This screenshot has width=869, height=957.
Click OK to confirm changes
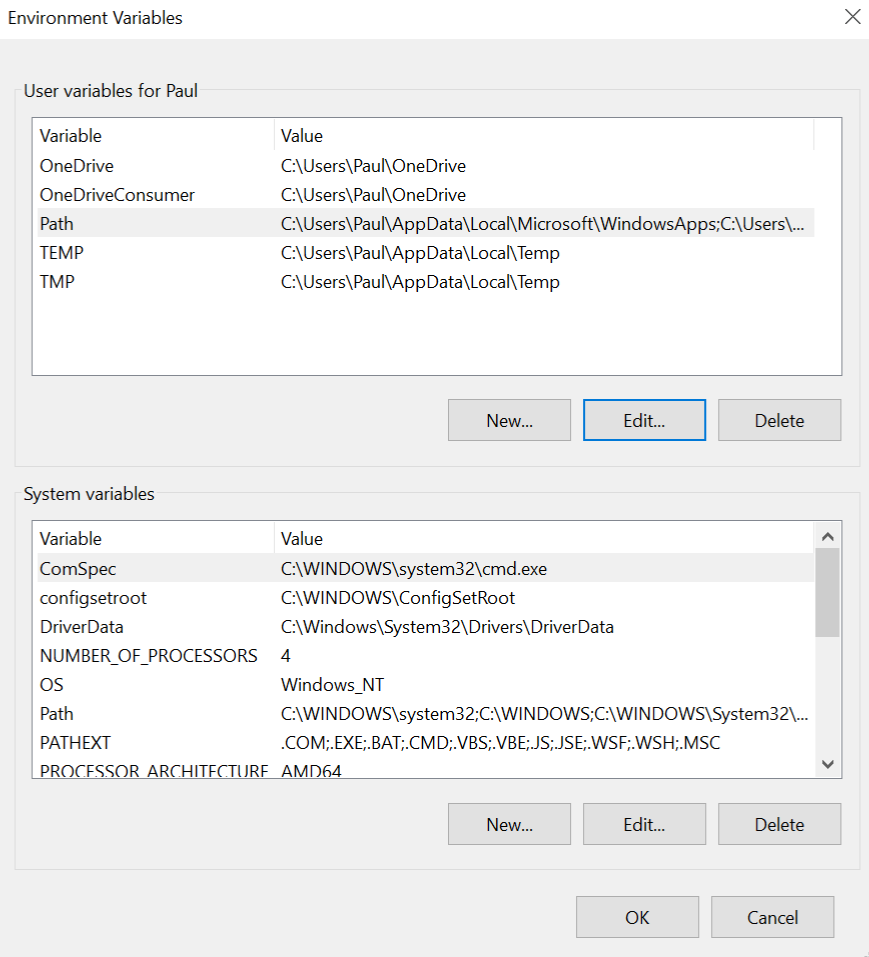(x=637, y=917)
